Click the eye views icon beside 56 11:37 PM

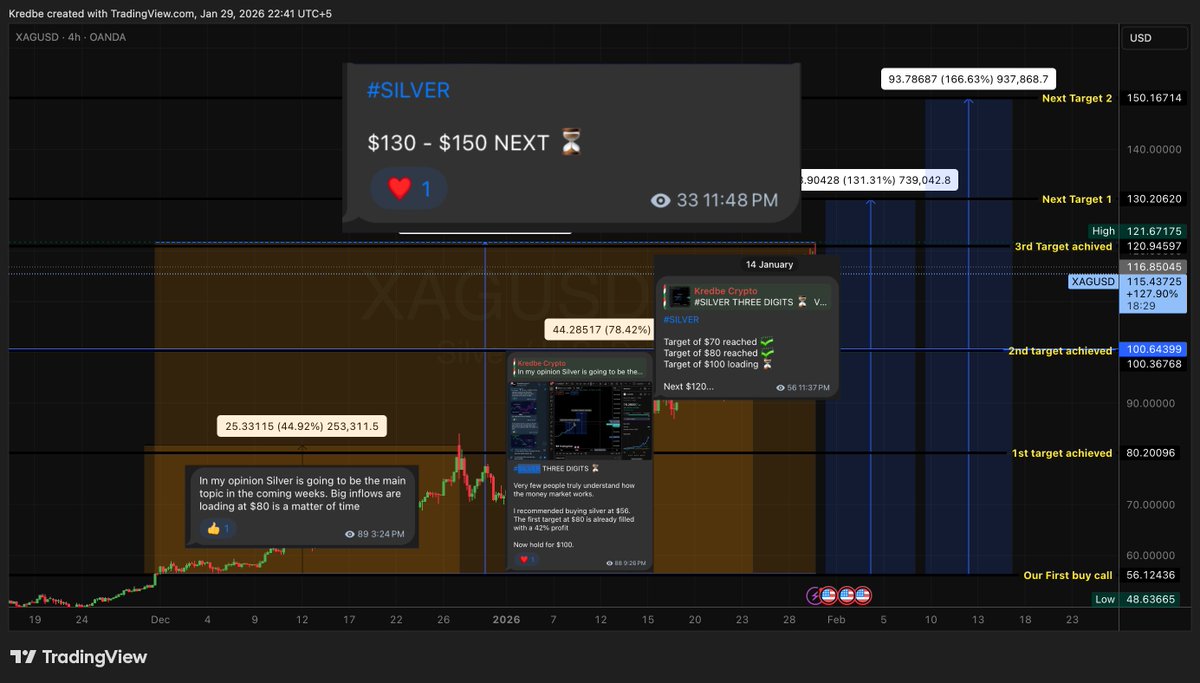click(x=780, y=386)
